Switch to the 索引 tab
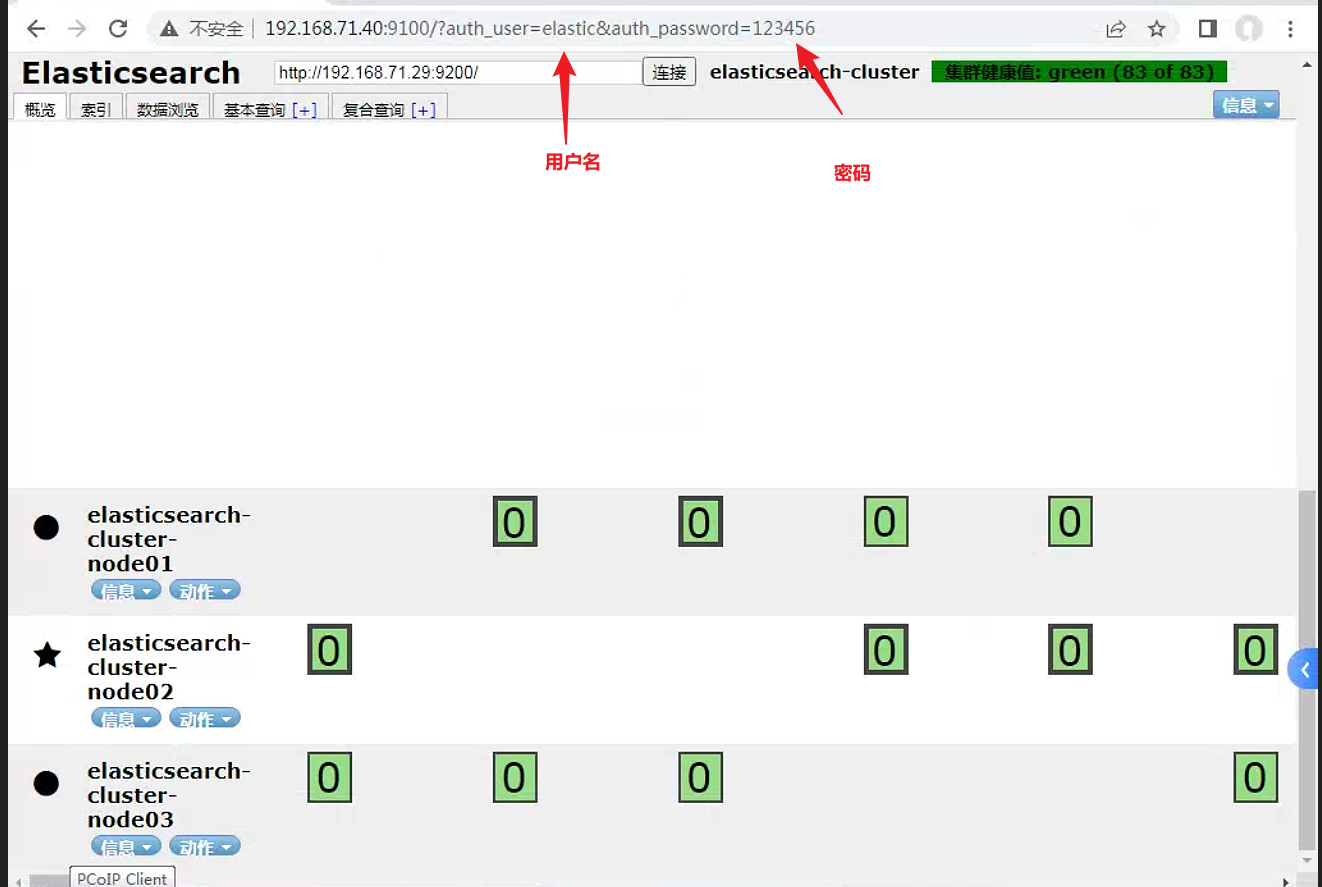This screenshot has height=887, width=1322. tap(96, 109)
